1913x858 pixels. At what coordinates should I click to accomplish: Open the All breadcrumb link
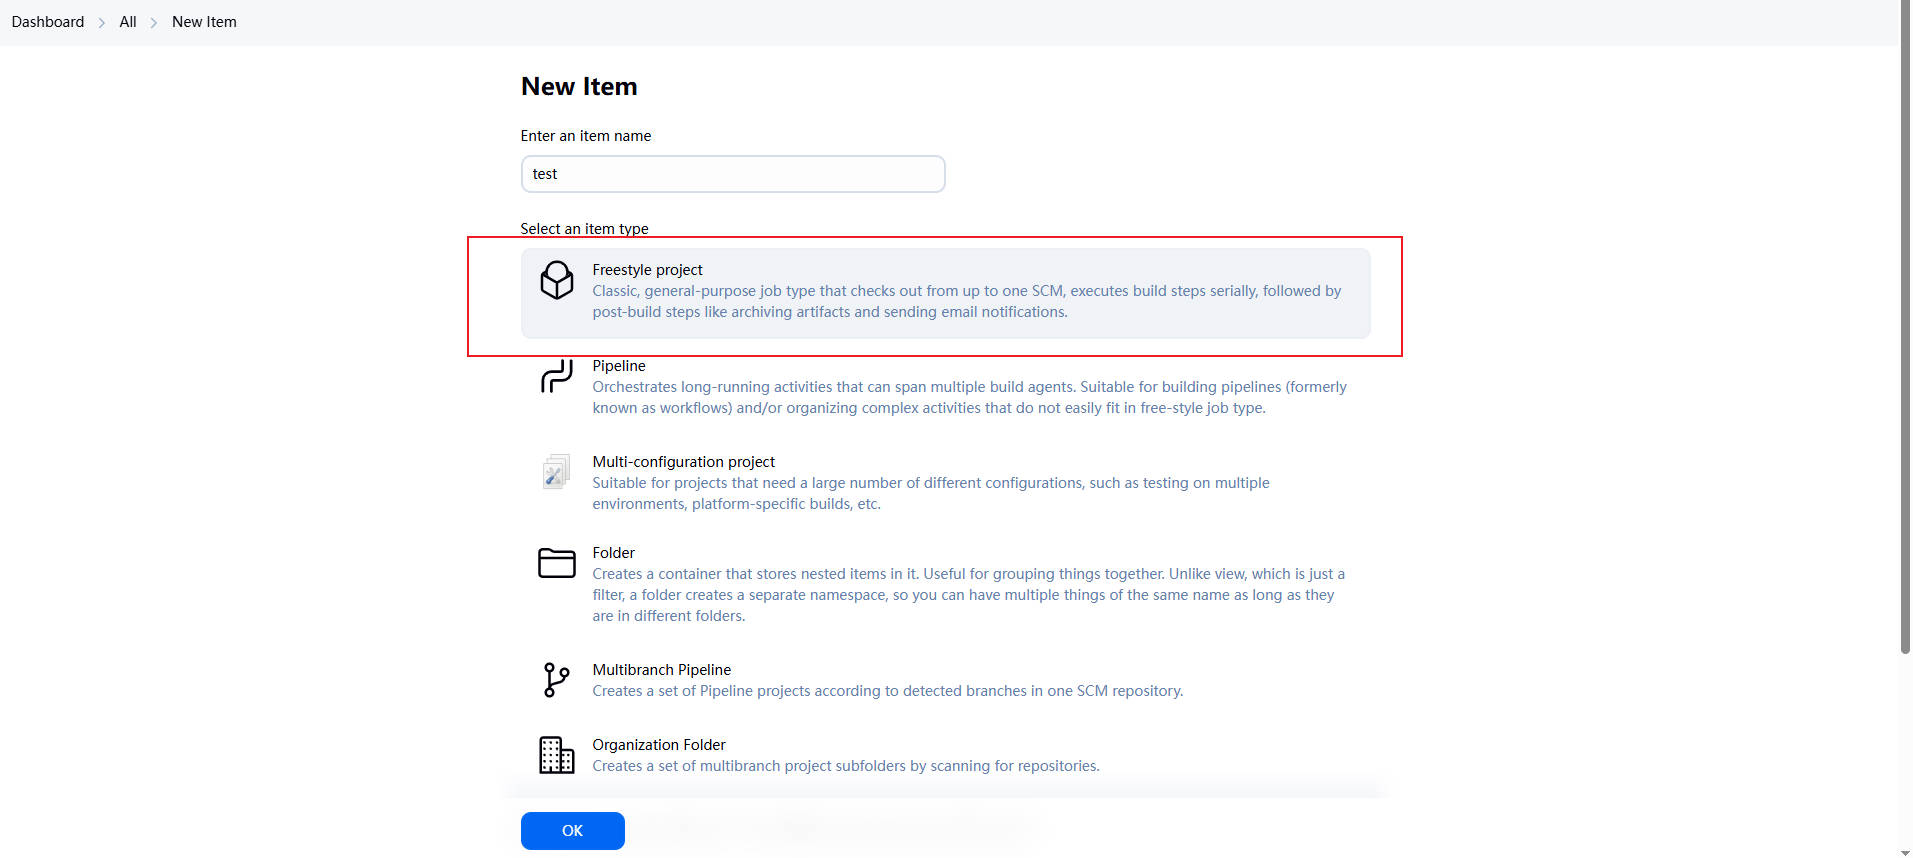coord(127,22)
